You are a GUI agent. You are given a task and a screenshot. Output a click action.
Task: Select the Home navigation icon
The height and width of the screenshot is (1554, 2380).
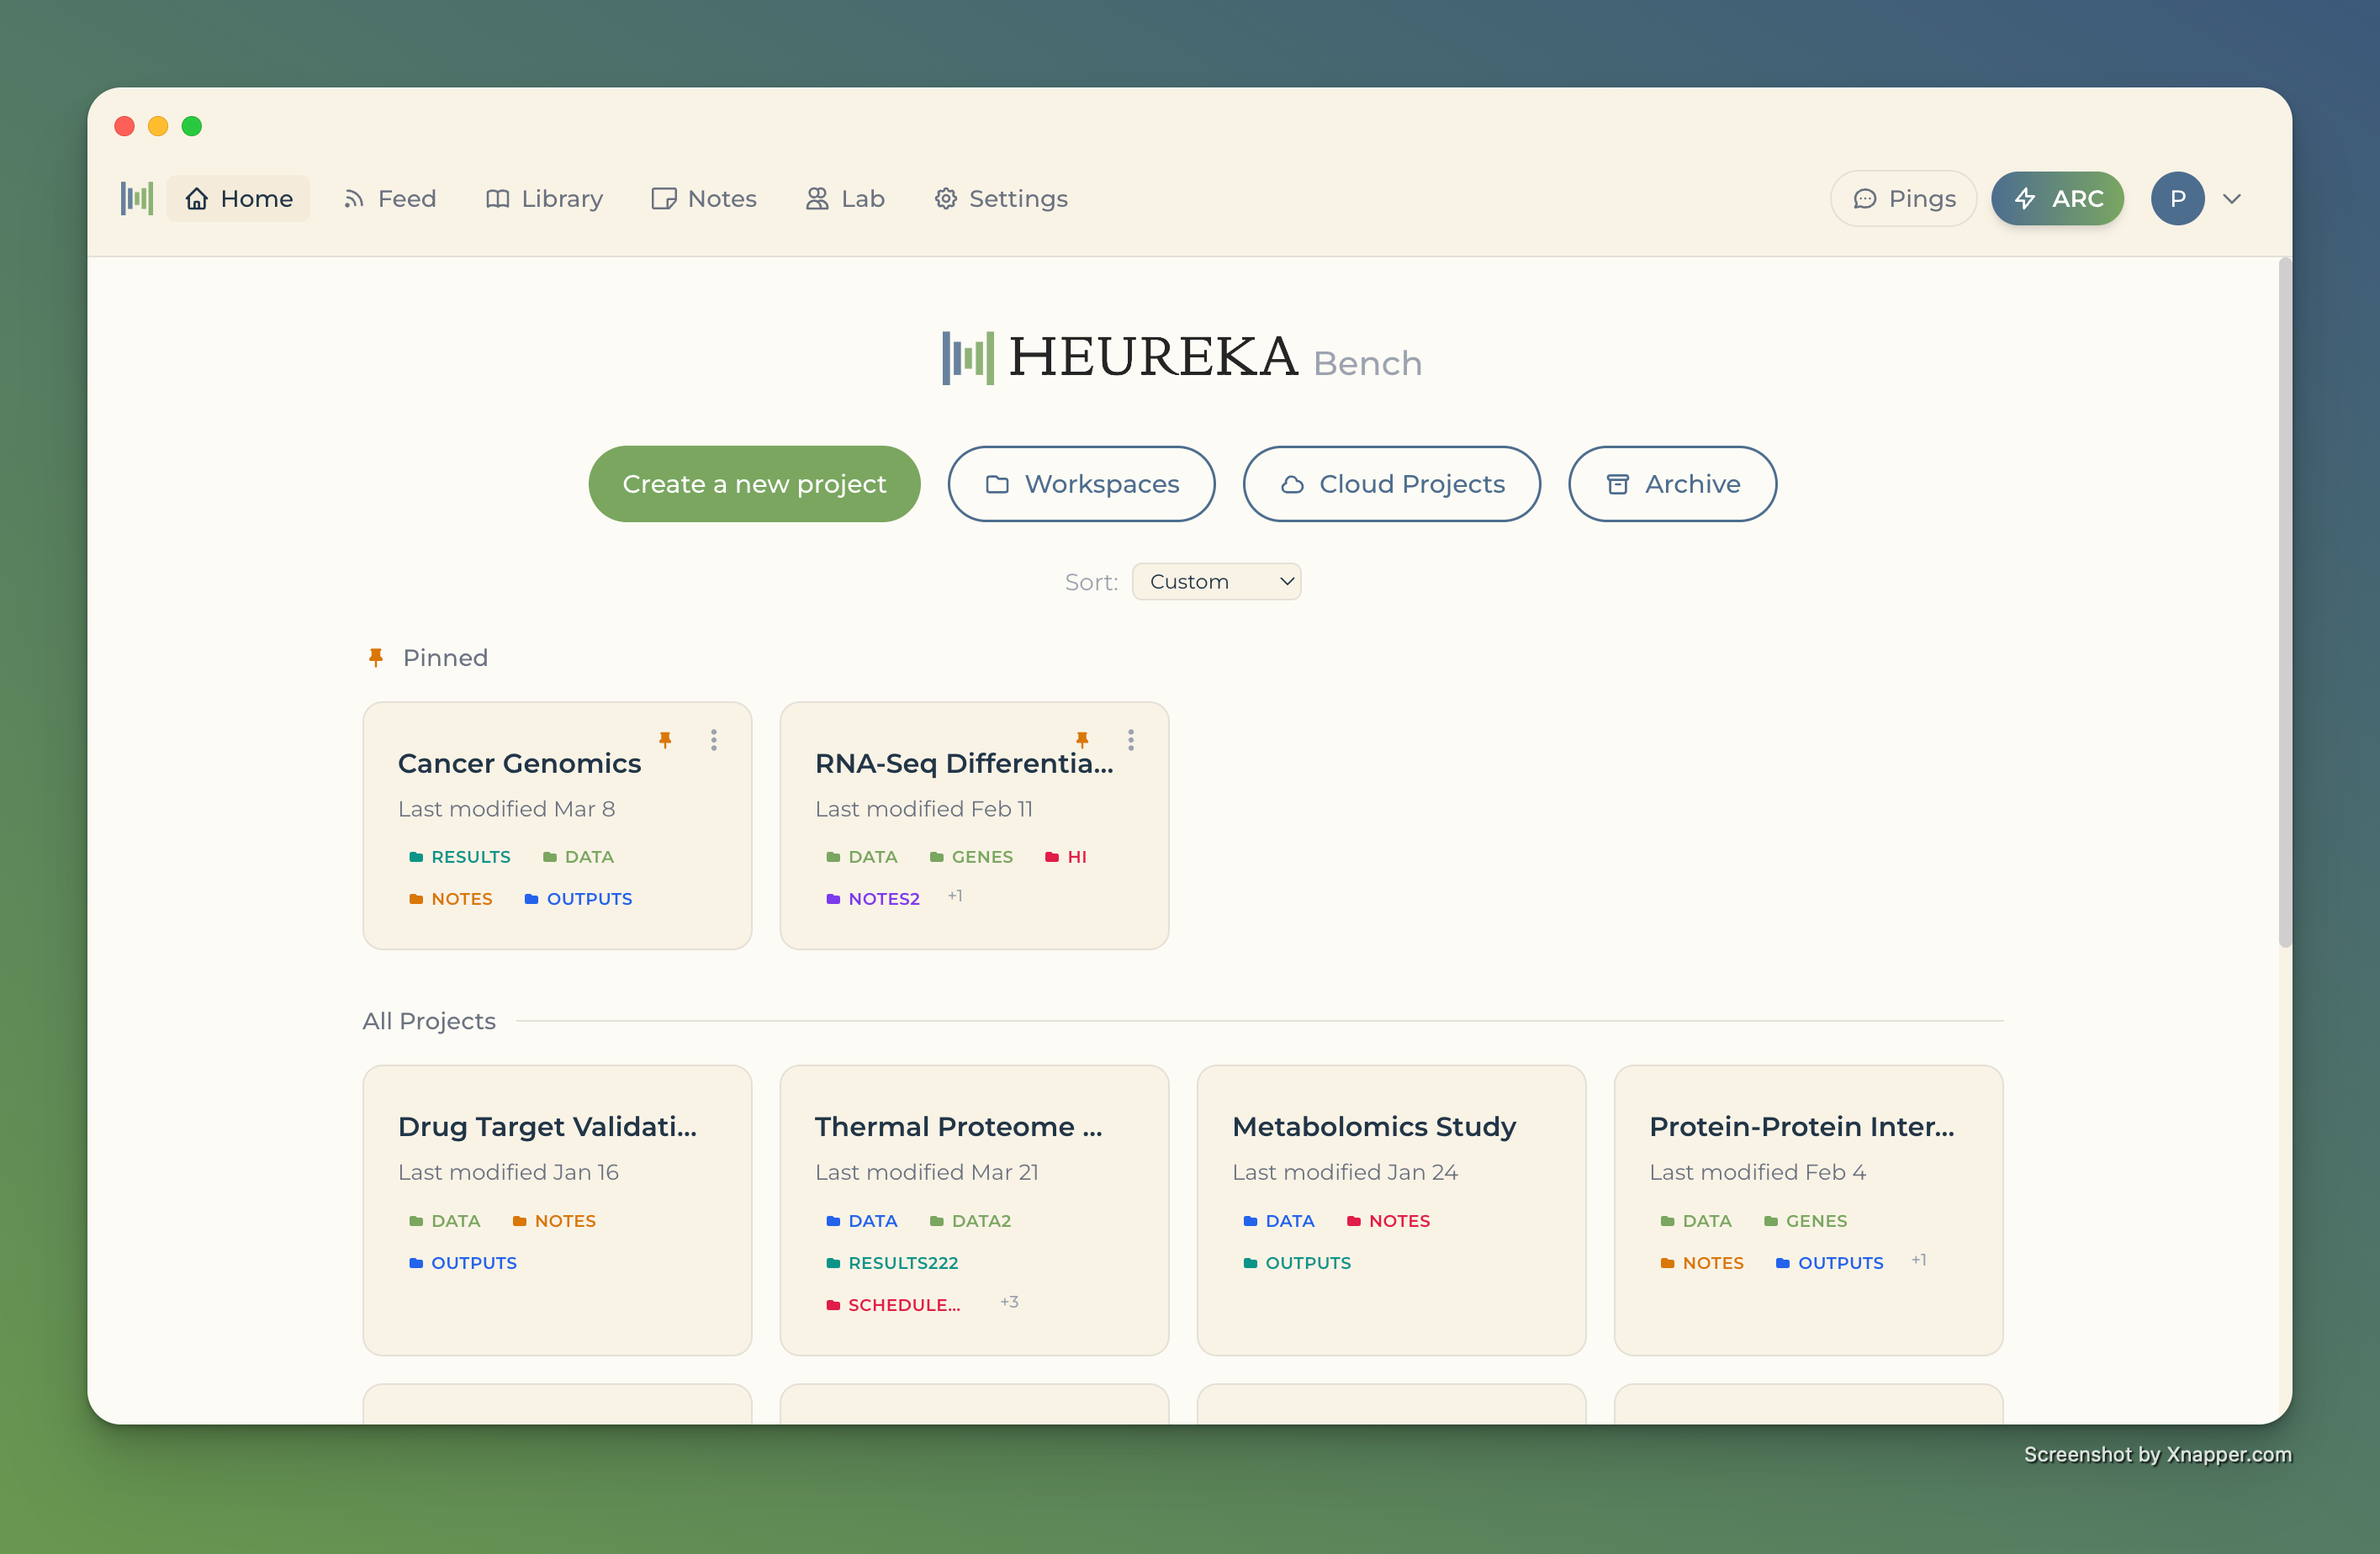tap(196, 198)
